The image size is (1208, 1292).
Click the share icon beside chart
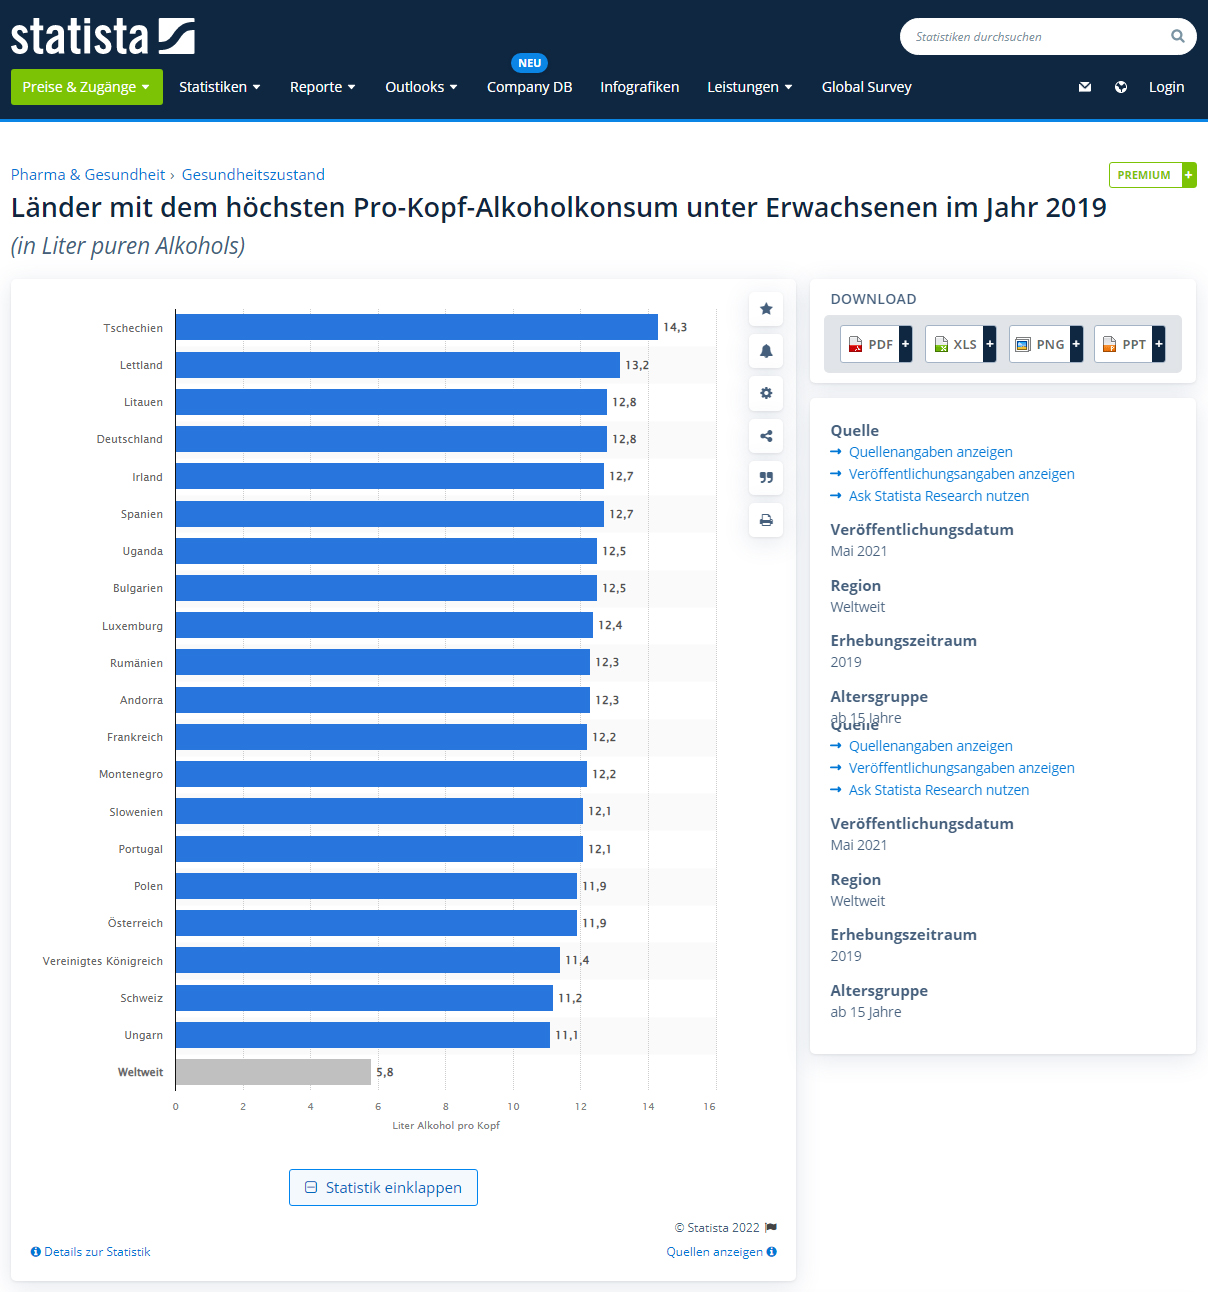coord(766,436)
